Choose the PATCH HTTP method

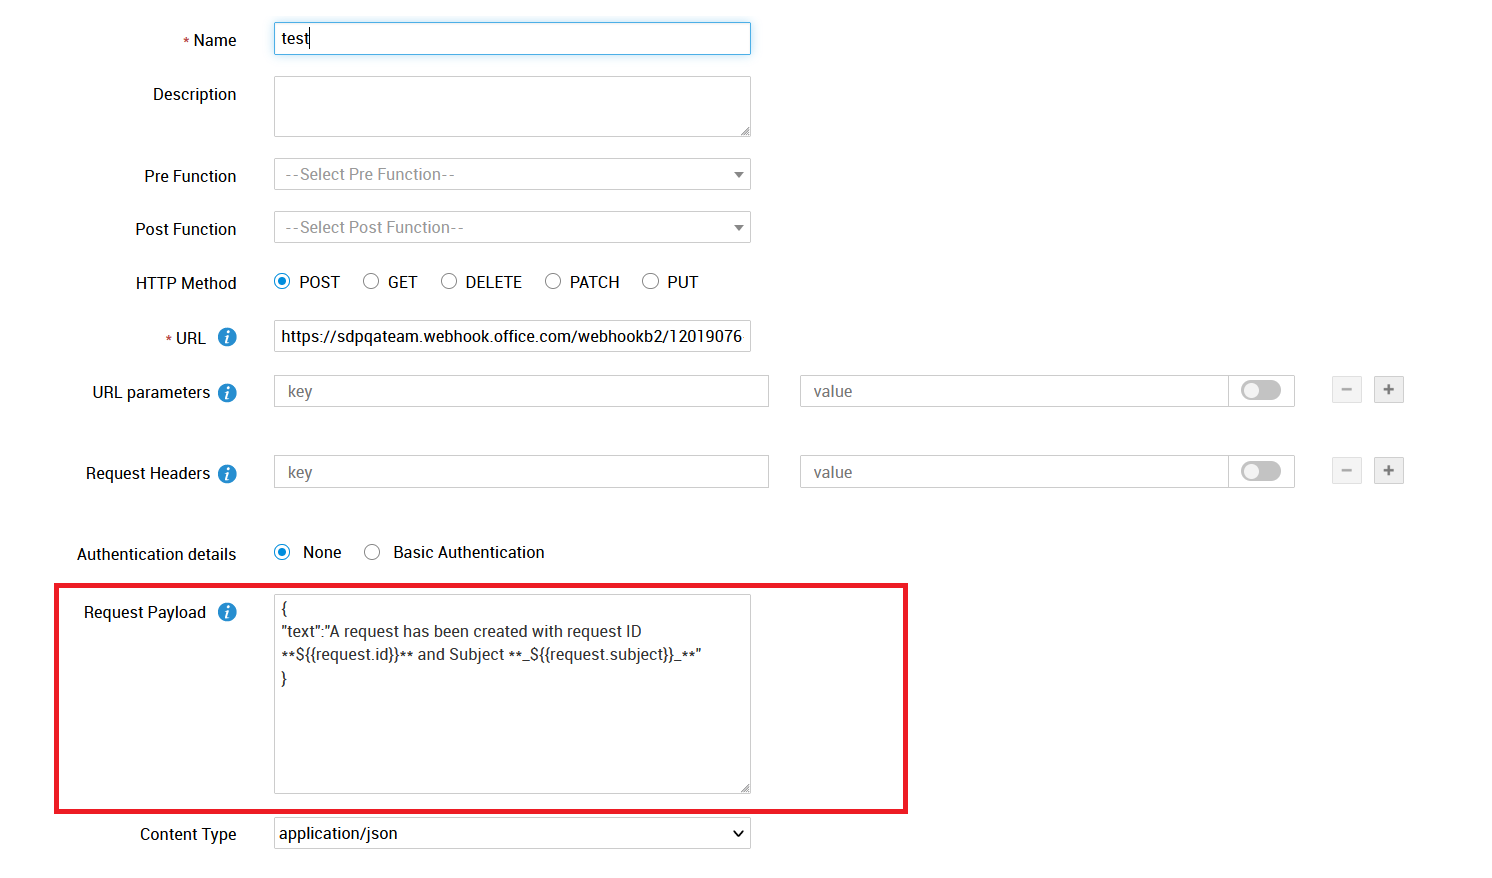[553, 282]
